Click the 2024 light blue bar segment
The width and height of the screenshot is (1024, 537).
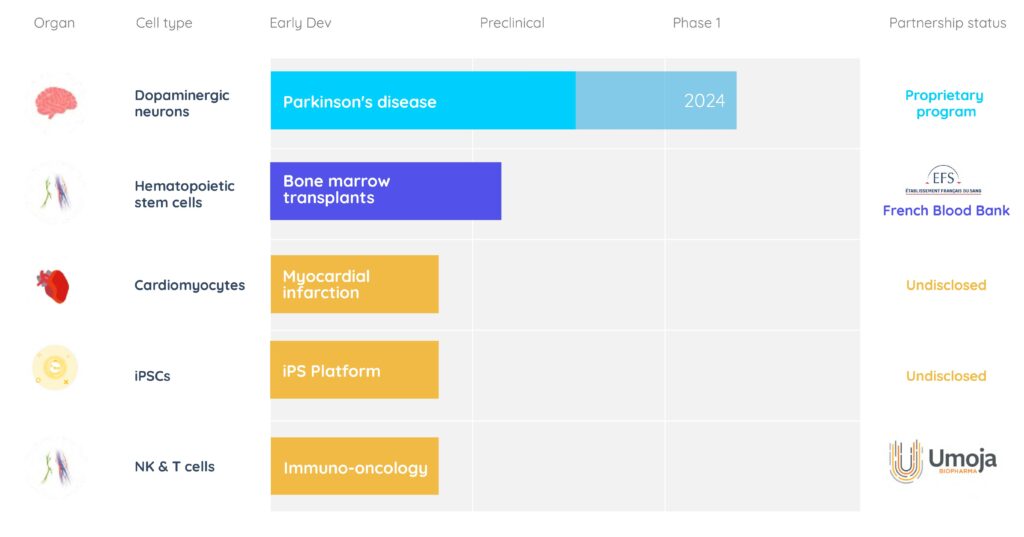[656, 101]
